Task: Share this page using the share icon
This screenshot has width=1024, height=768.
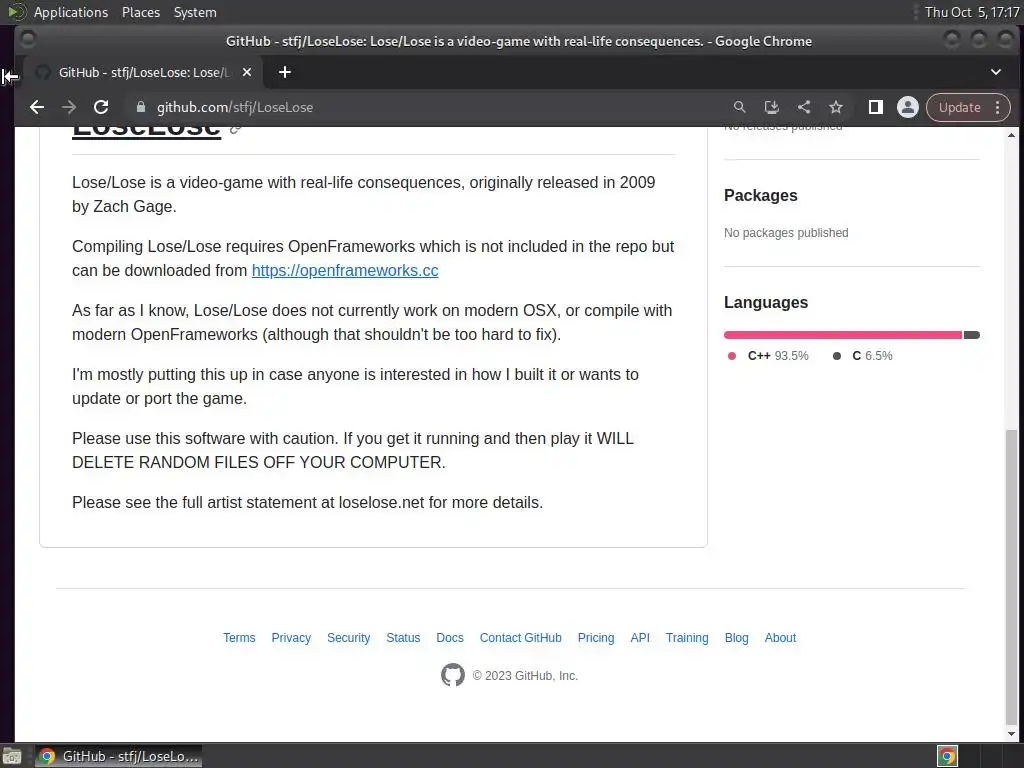Action: [x=804, y=107]
